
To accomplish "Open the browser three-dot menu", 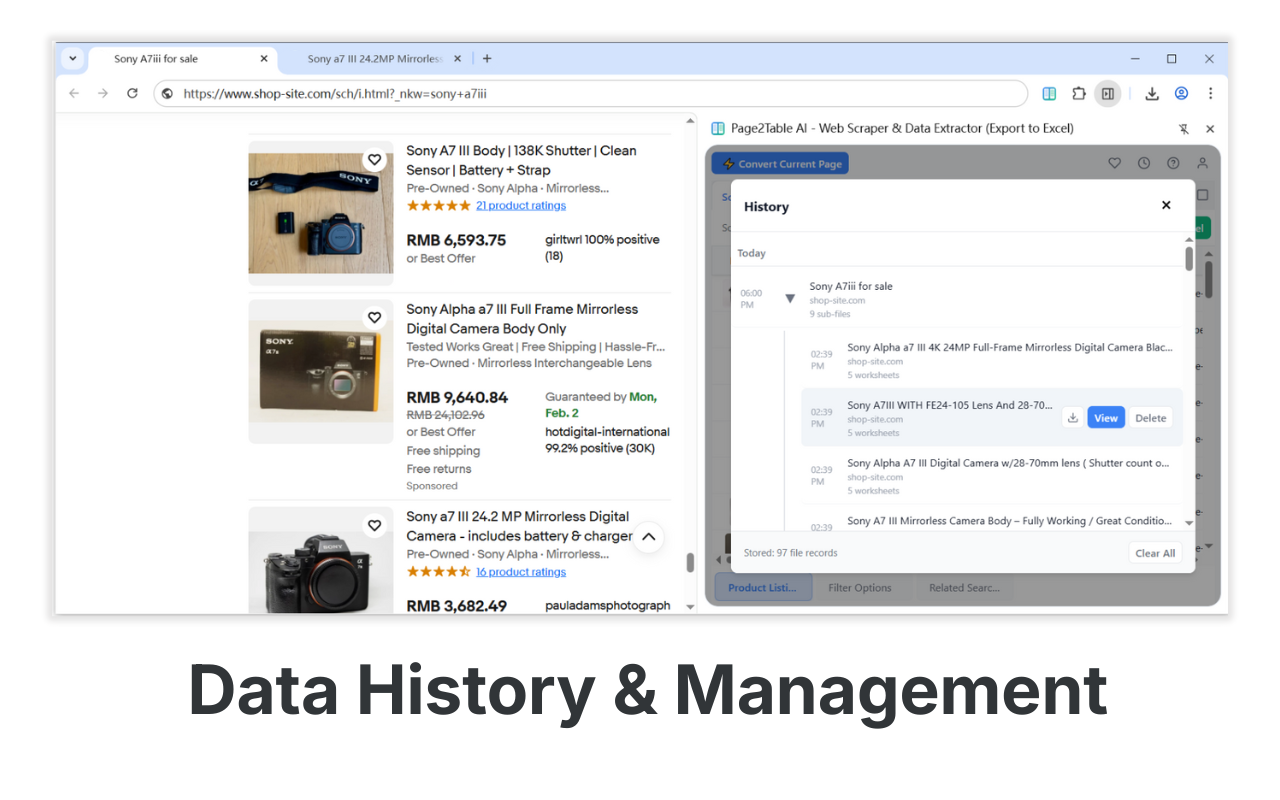I will (1210, 93).
